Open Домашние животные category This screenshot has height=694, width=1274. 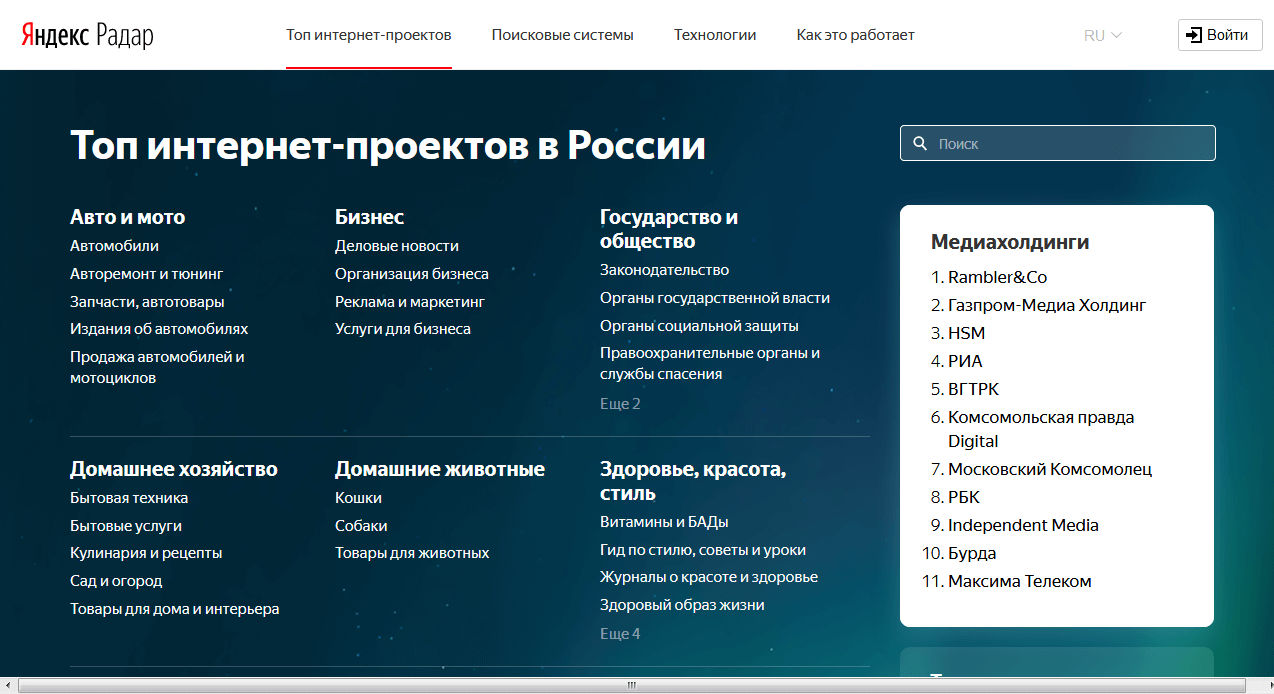click(440, 469)
